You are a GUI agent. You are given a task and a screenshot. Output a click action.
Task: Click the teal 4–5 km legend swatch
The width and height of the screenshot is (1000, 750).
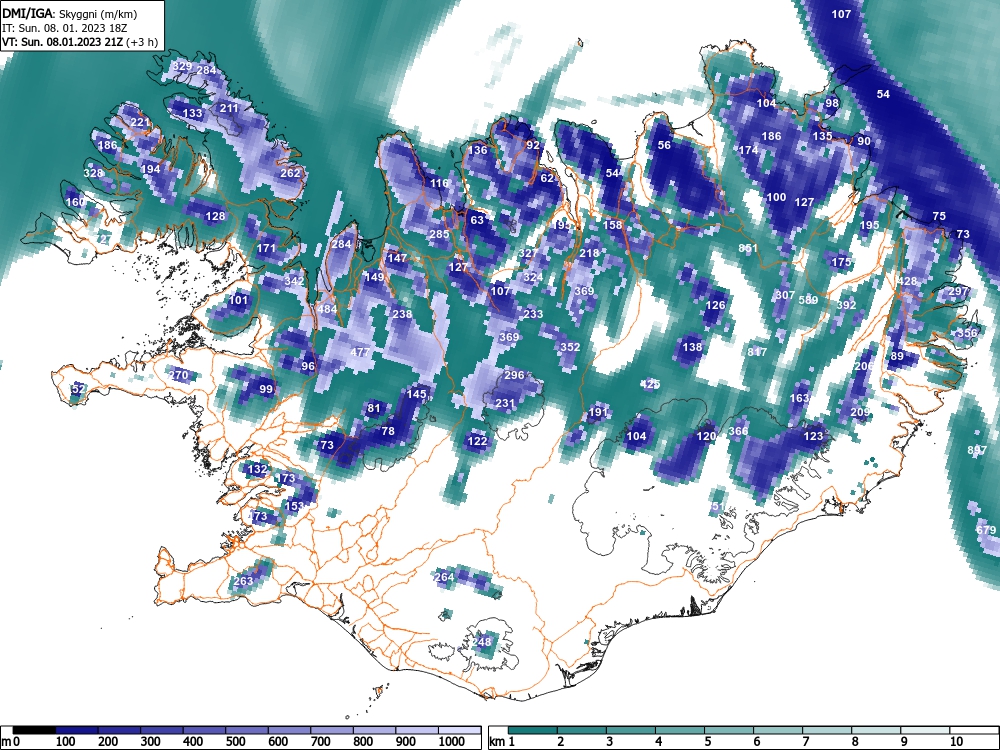coord(680,730)
